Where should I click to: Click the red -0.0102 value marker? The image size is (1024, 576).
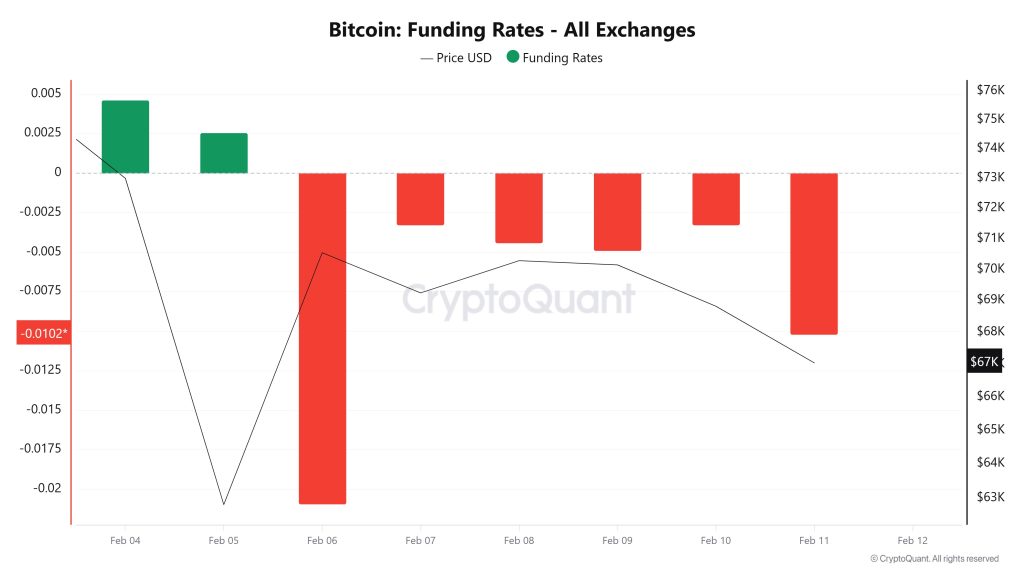44,333
